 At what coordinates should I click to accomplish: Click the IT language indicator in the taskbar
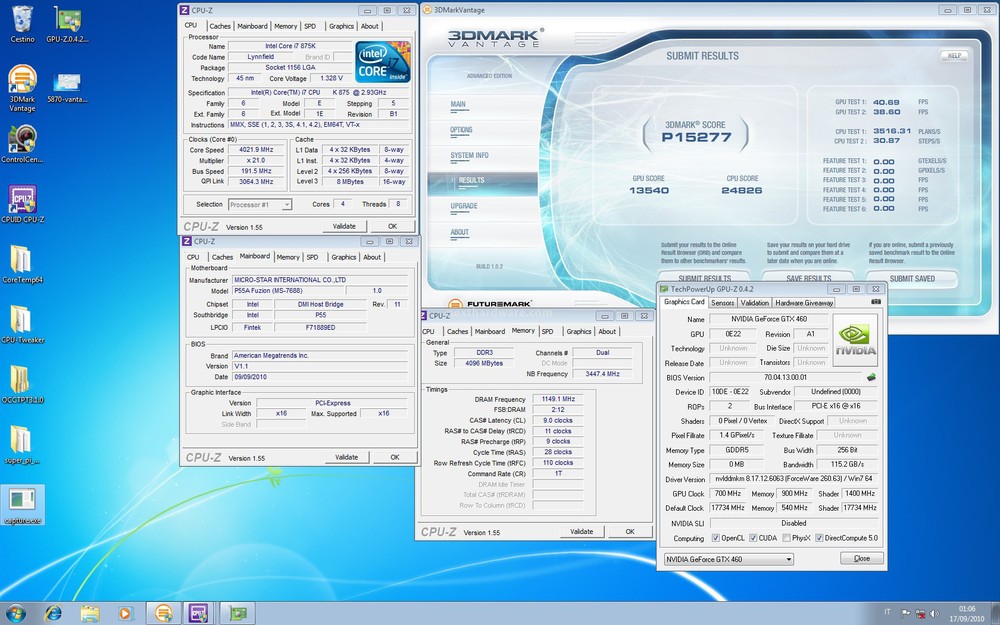887,613
